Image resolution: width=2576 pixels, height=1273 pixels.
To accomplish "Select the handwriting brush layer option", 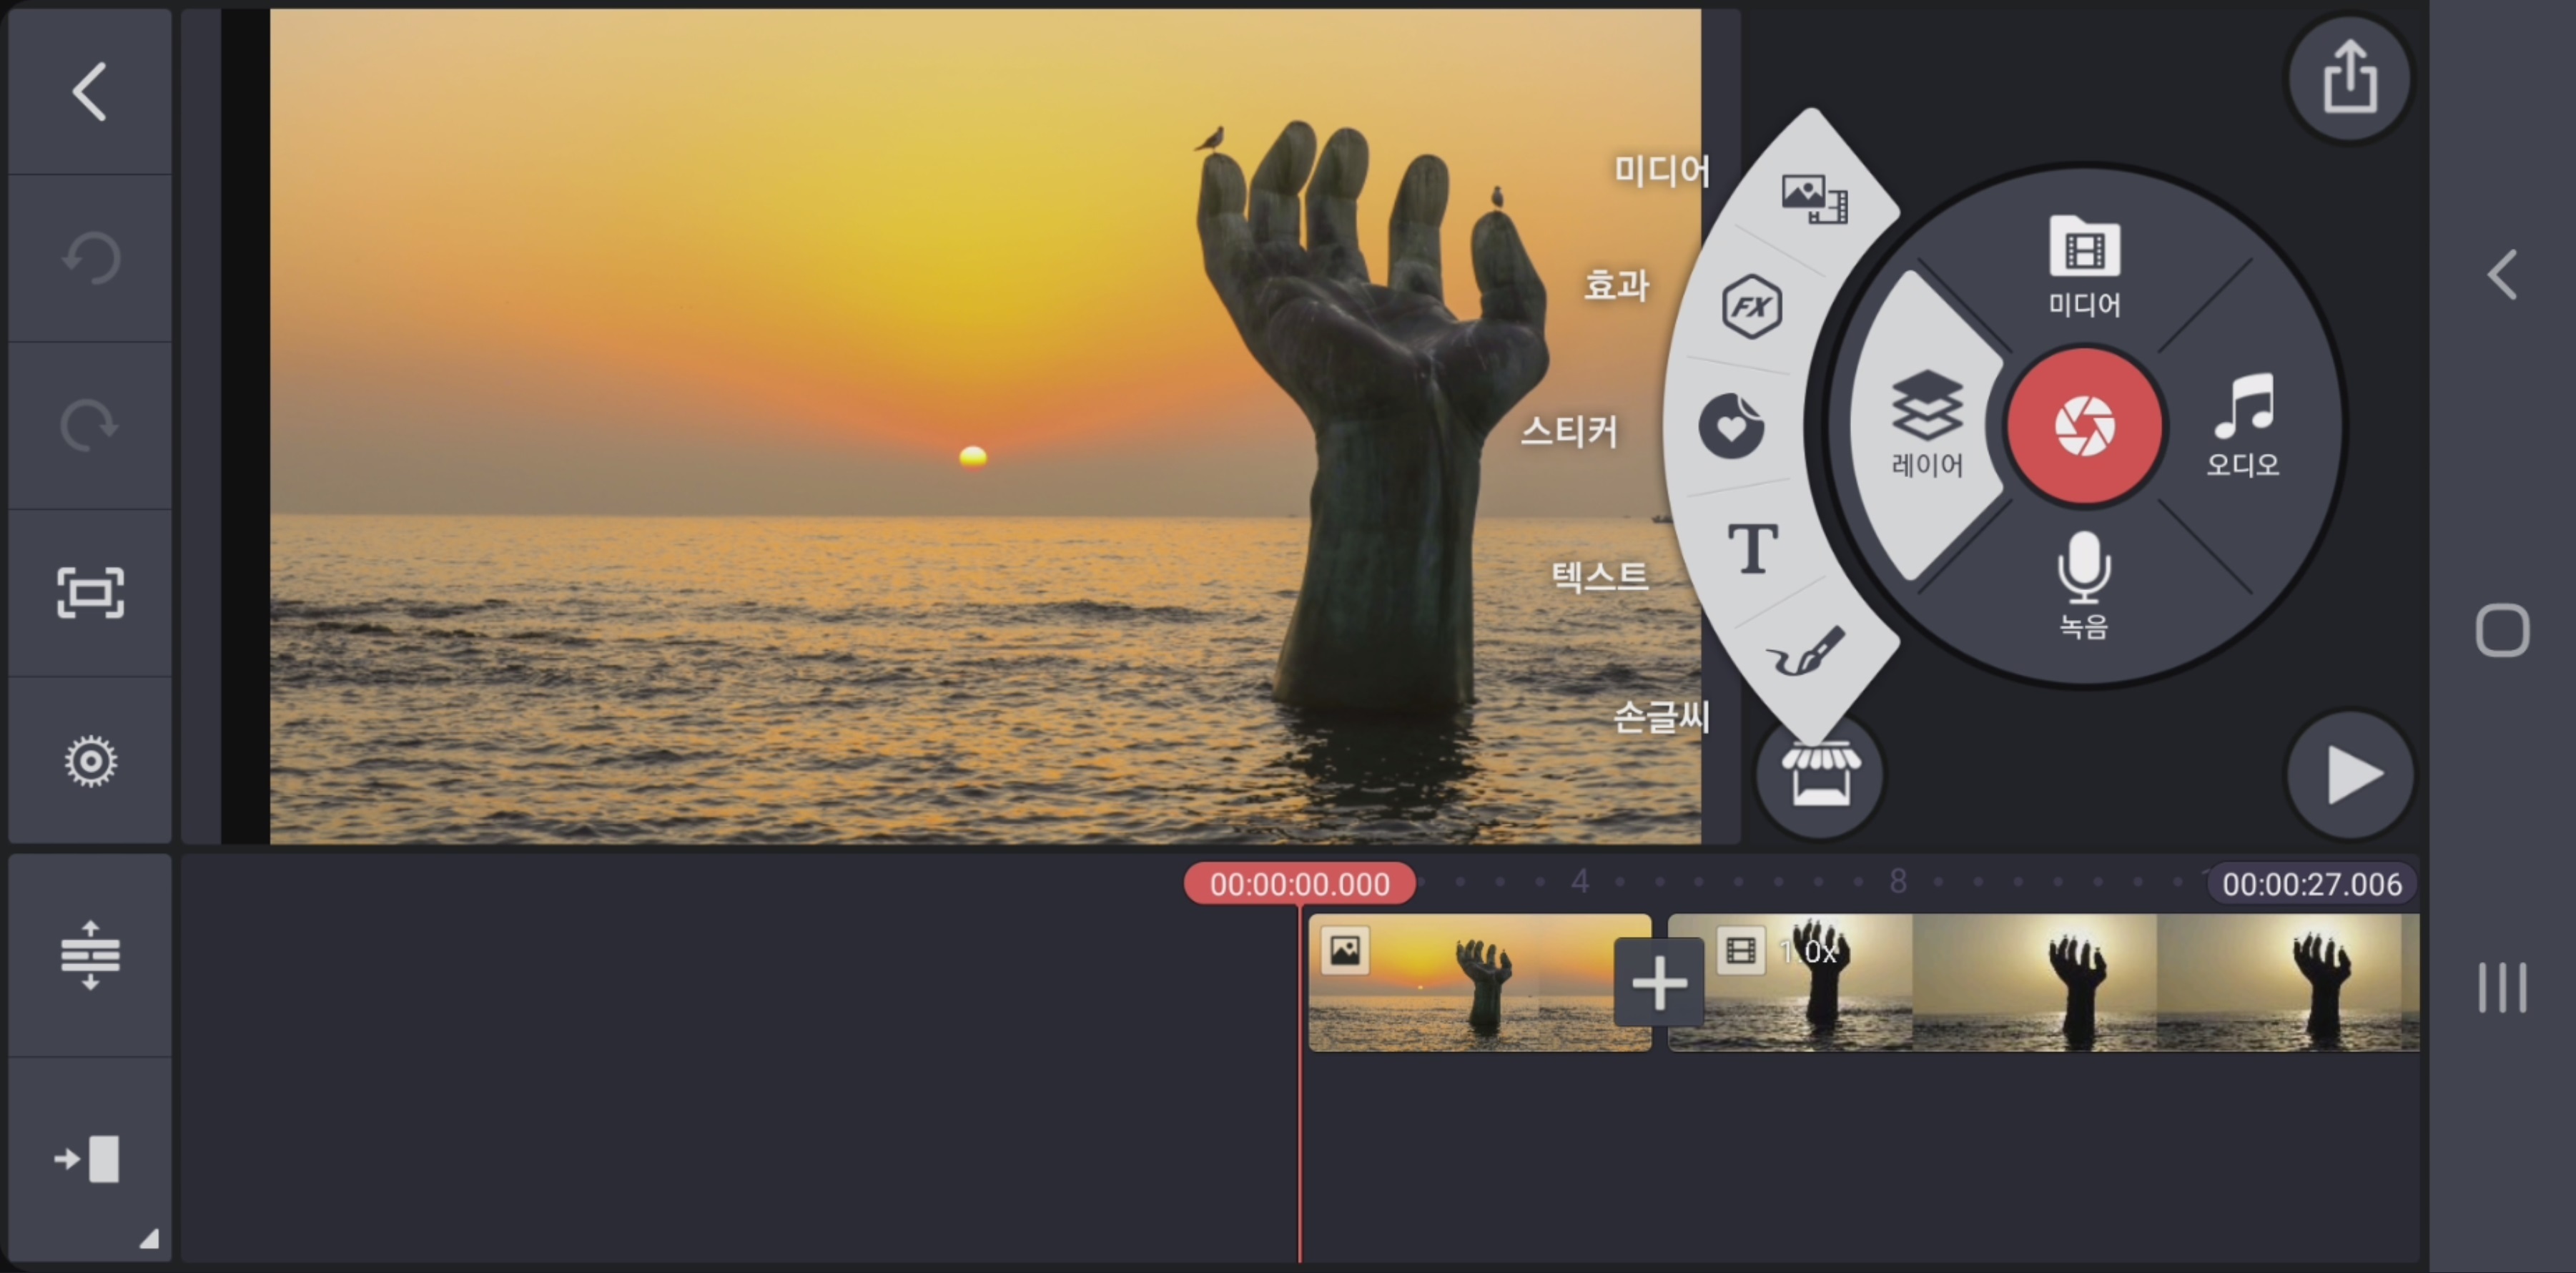I will [1806, 651].
